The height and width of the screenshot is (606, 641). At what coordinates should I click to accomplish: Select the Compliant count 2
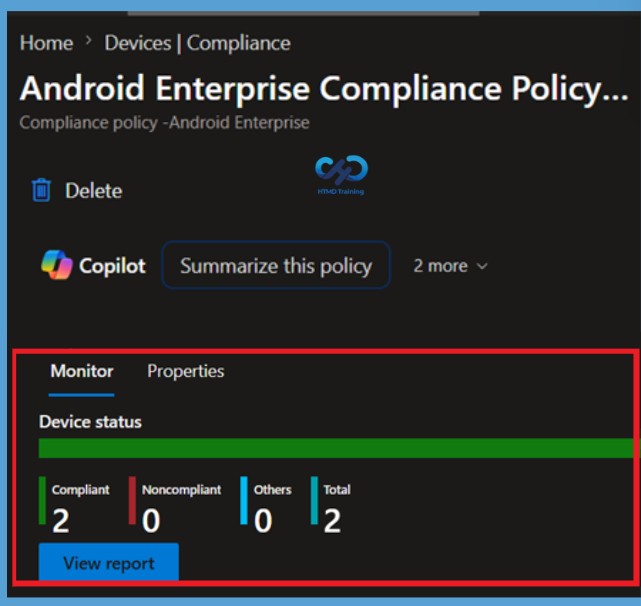(61, 521)
